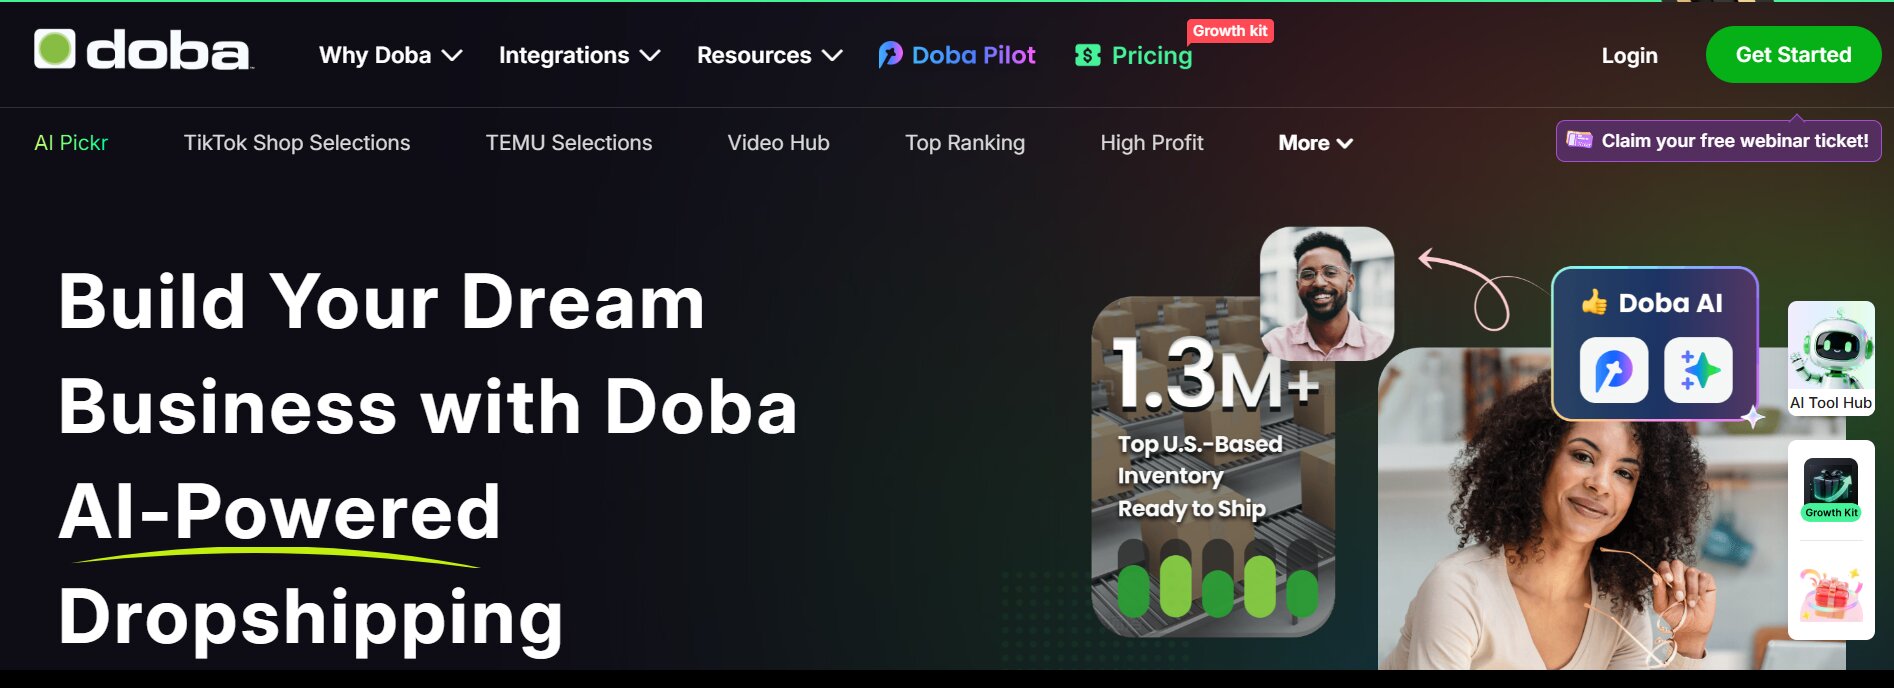Open the Top Ranking tab
This screenshot has width=1894, height=688.
click(x=965, y=143)
